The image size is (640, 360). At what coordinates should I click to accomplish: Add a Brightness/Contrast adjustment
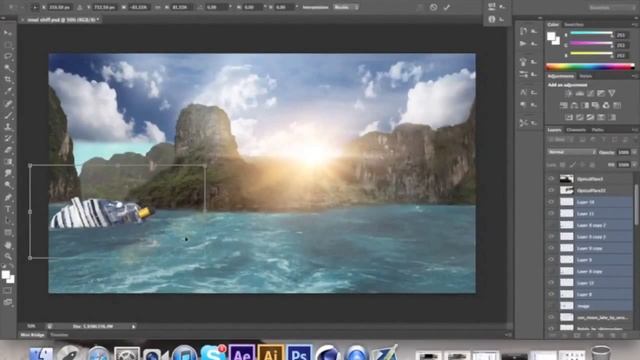(569, 93)
